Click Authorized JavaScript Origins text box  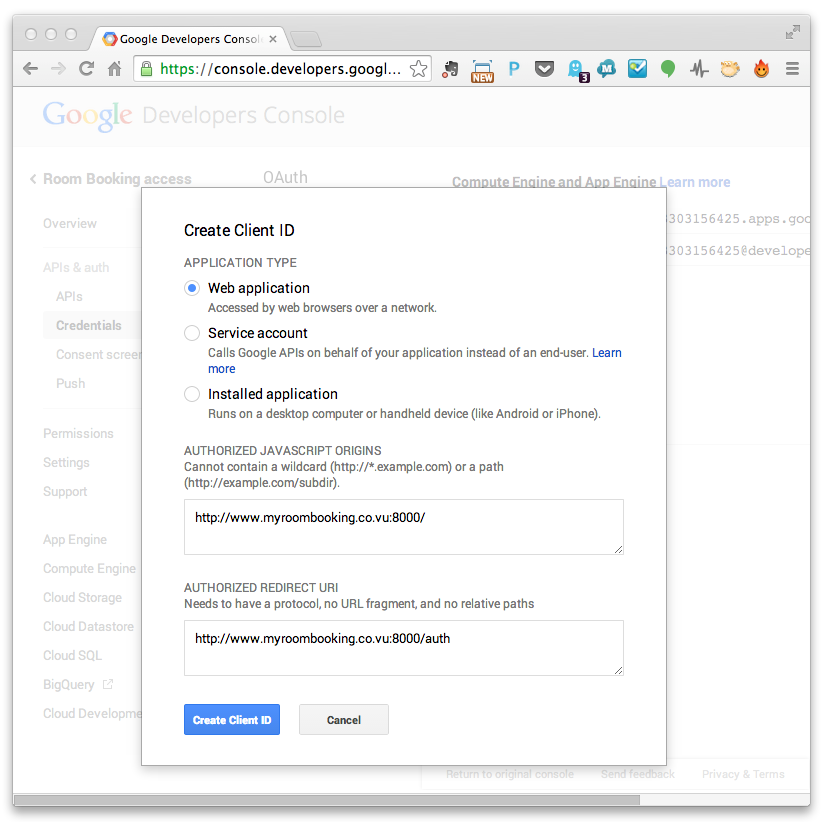[403, 527]
